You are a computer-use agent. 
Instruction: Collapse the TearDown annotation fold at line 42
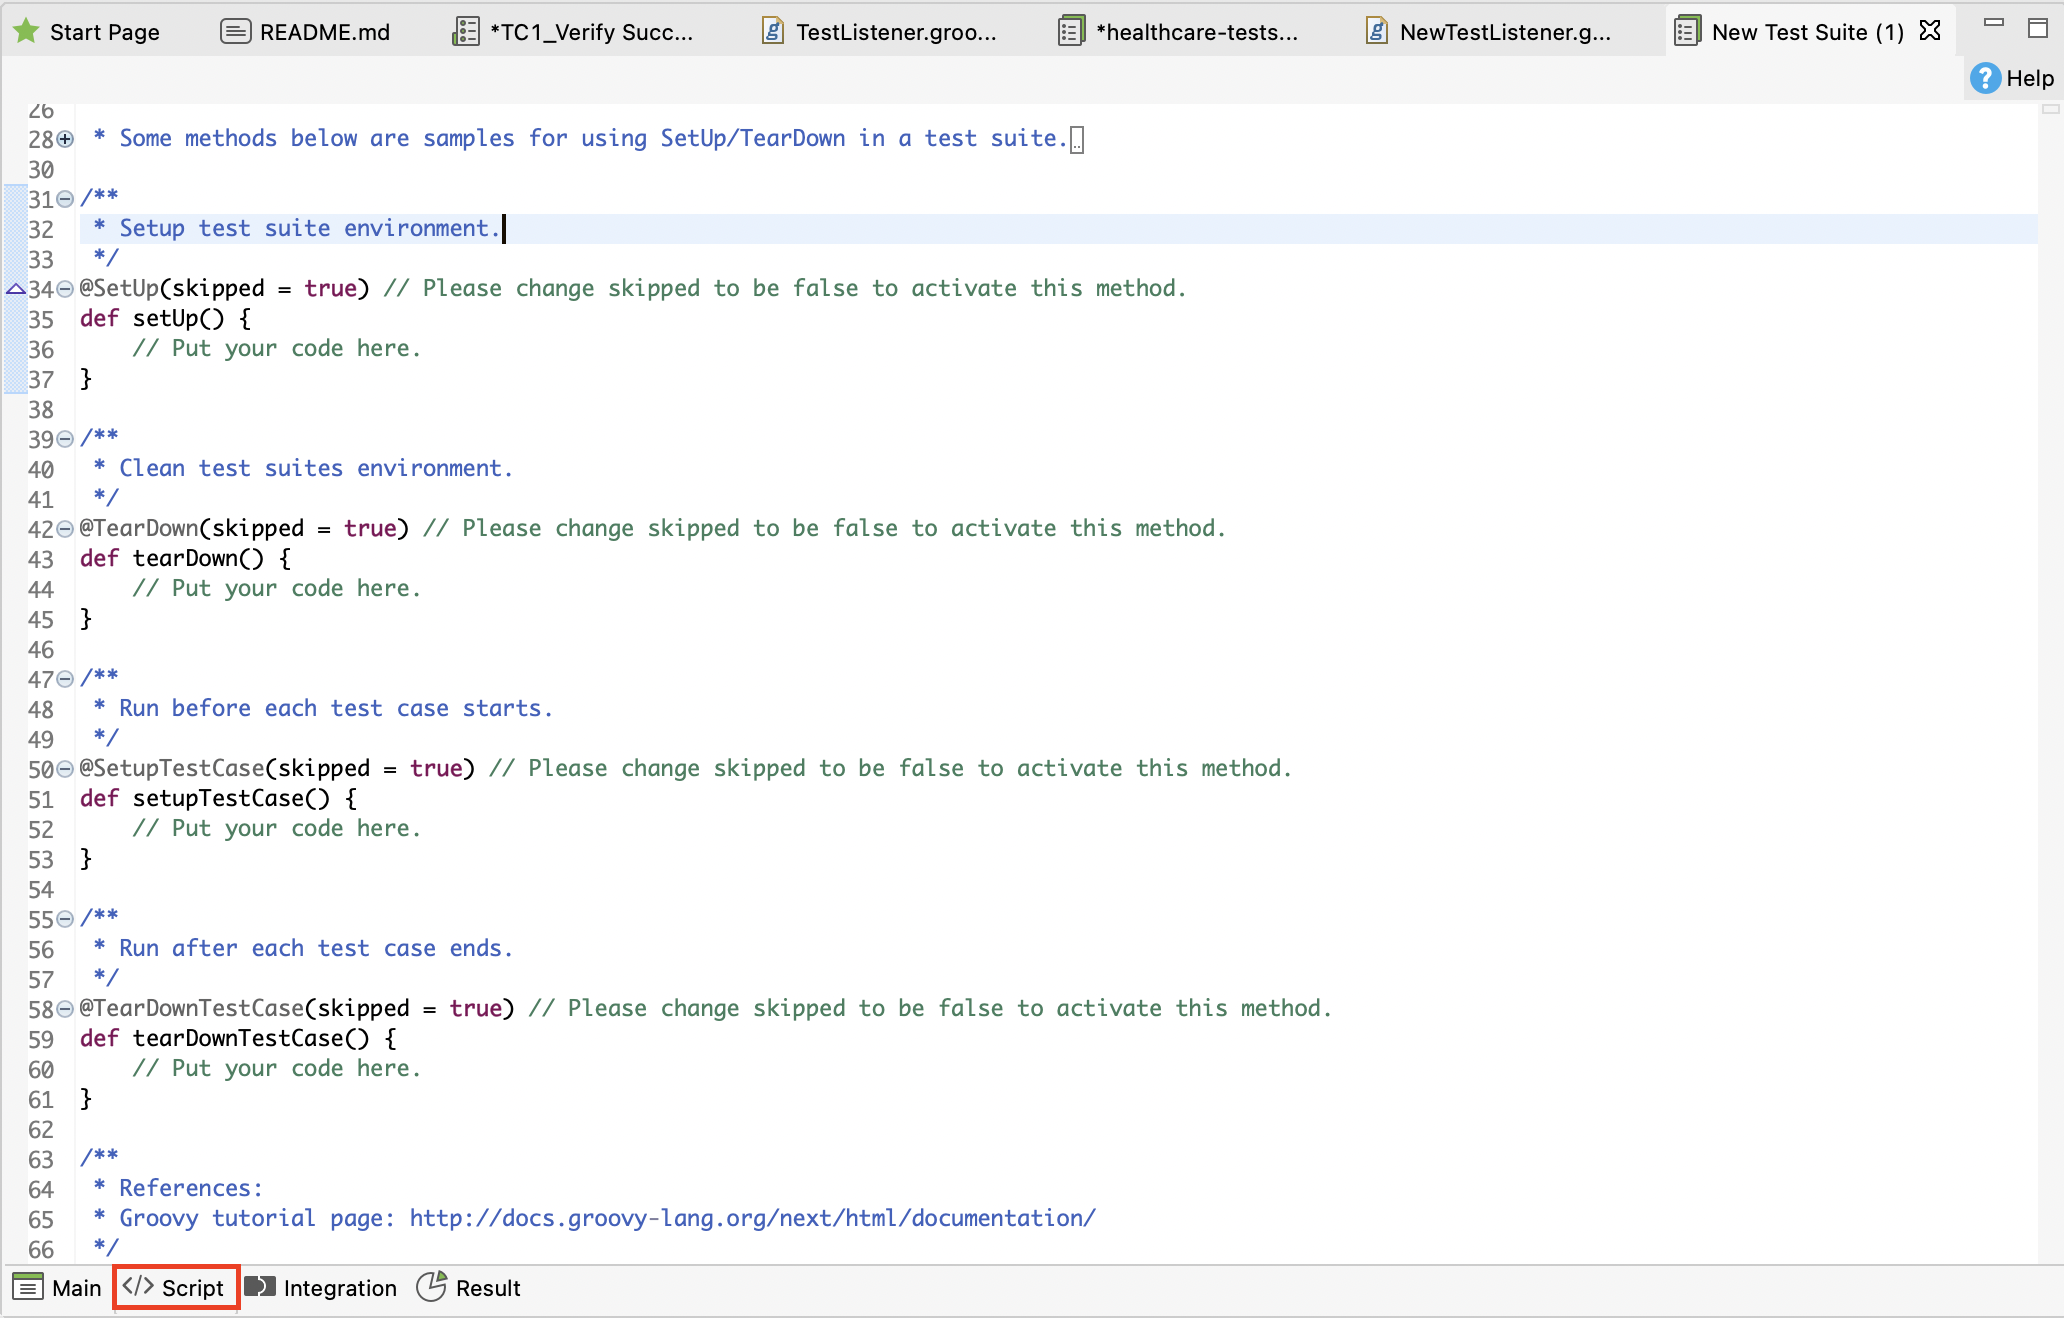[64, 528]
